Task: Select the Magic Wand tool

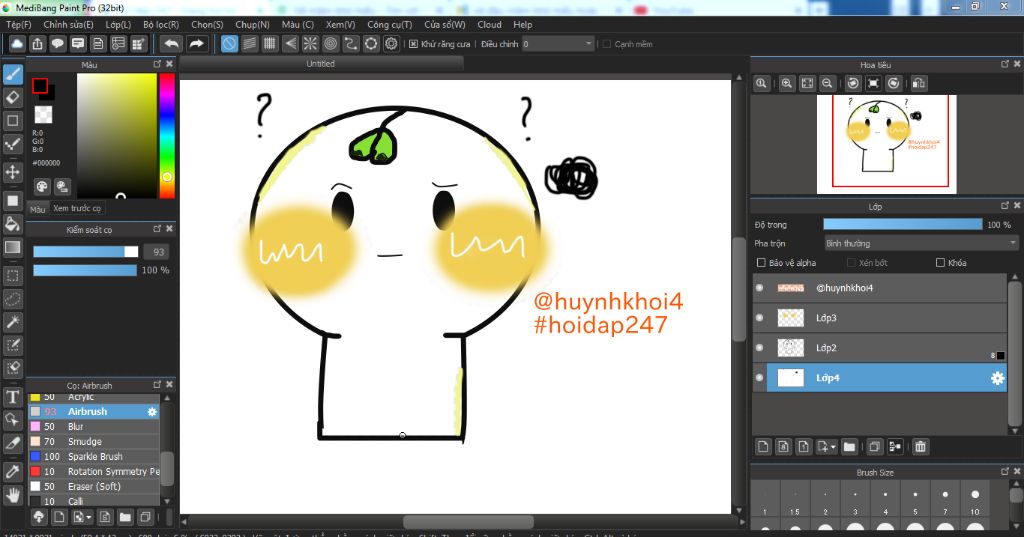Action: pos(12,321)
